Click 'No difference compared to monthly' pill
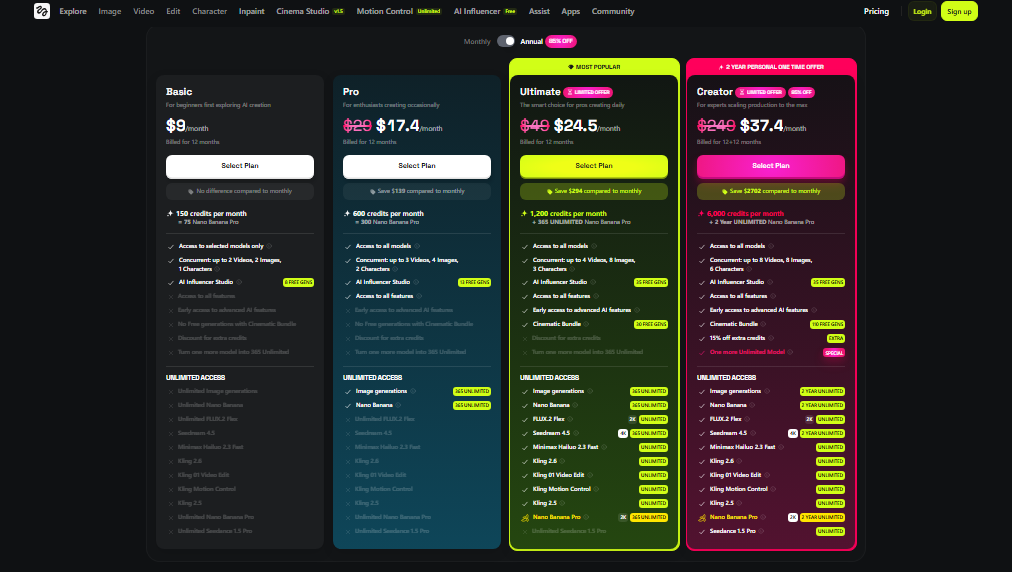Viewport: 1012px width, 572px height. (240, 191)
